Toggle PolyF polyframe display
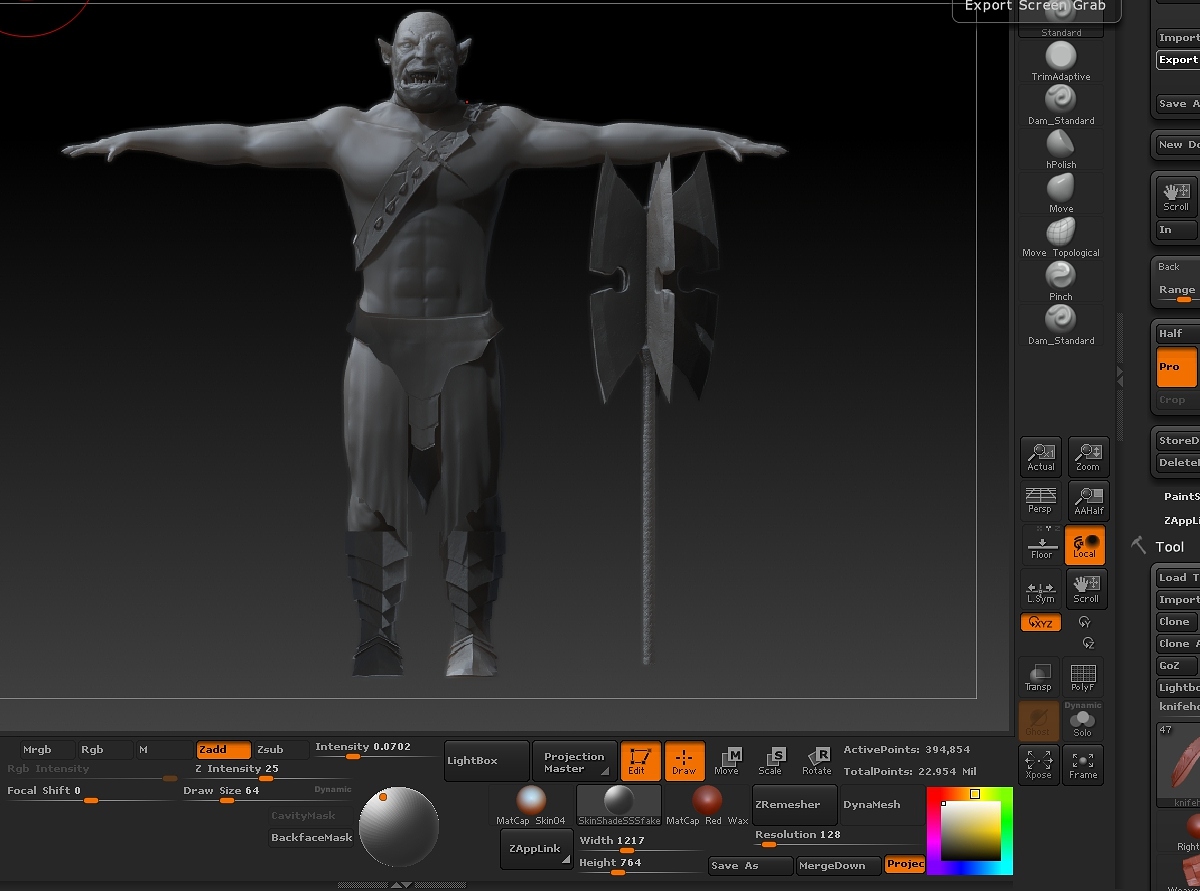 click(1082, 677)
